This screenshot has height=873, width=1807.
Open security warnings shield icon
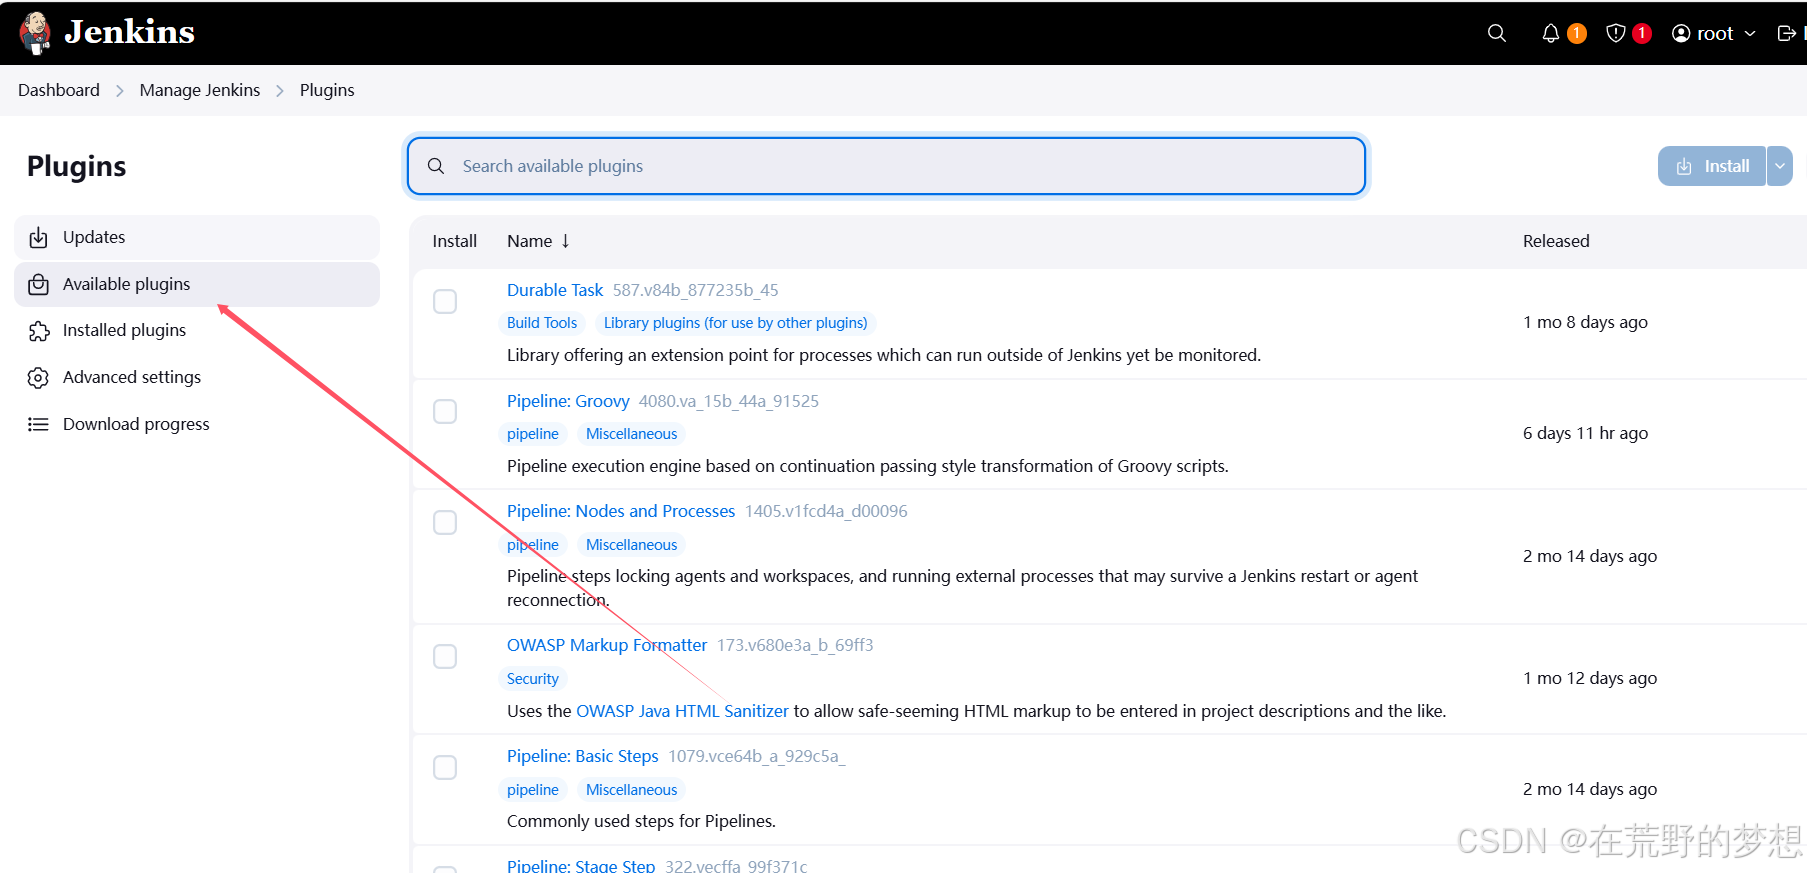pos(1615,33)
